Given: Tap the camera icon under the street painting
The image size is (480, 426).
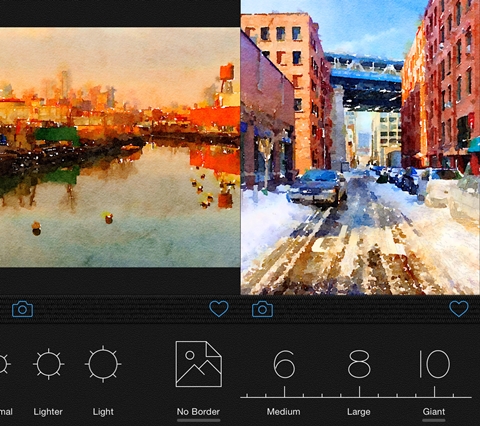Looking at the screenshot, I should 262,309.
